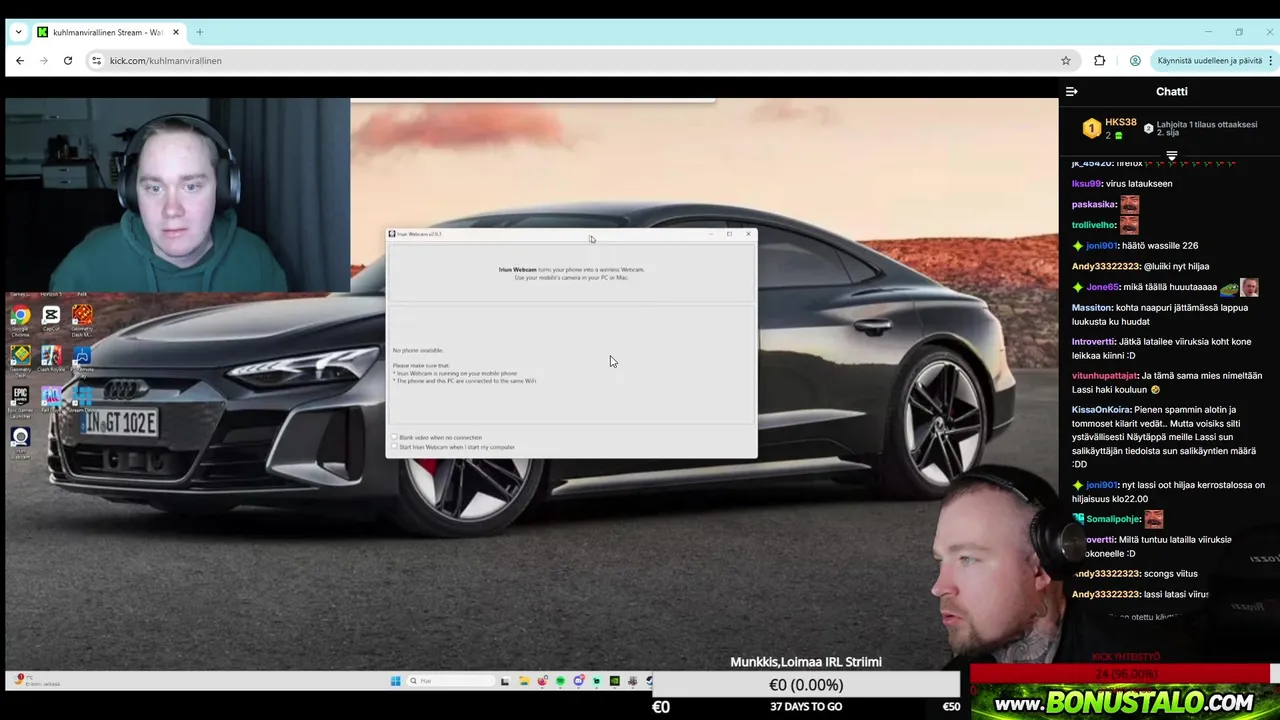This screenshot has width=1280, height=720.
Task: Click username Massiton in chat
Action: click(x=1092, y=308)
